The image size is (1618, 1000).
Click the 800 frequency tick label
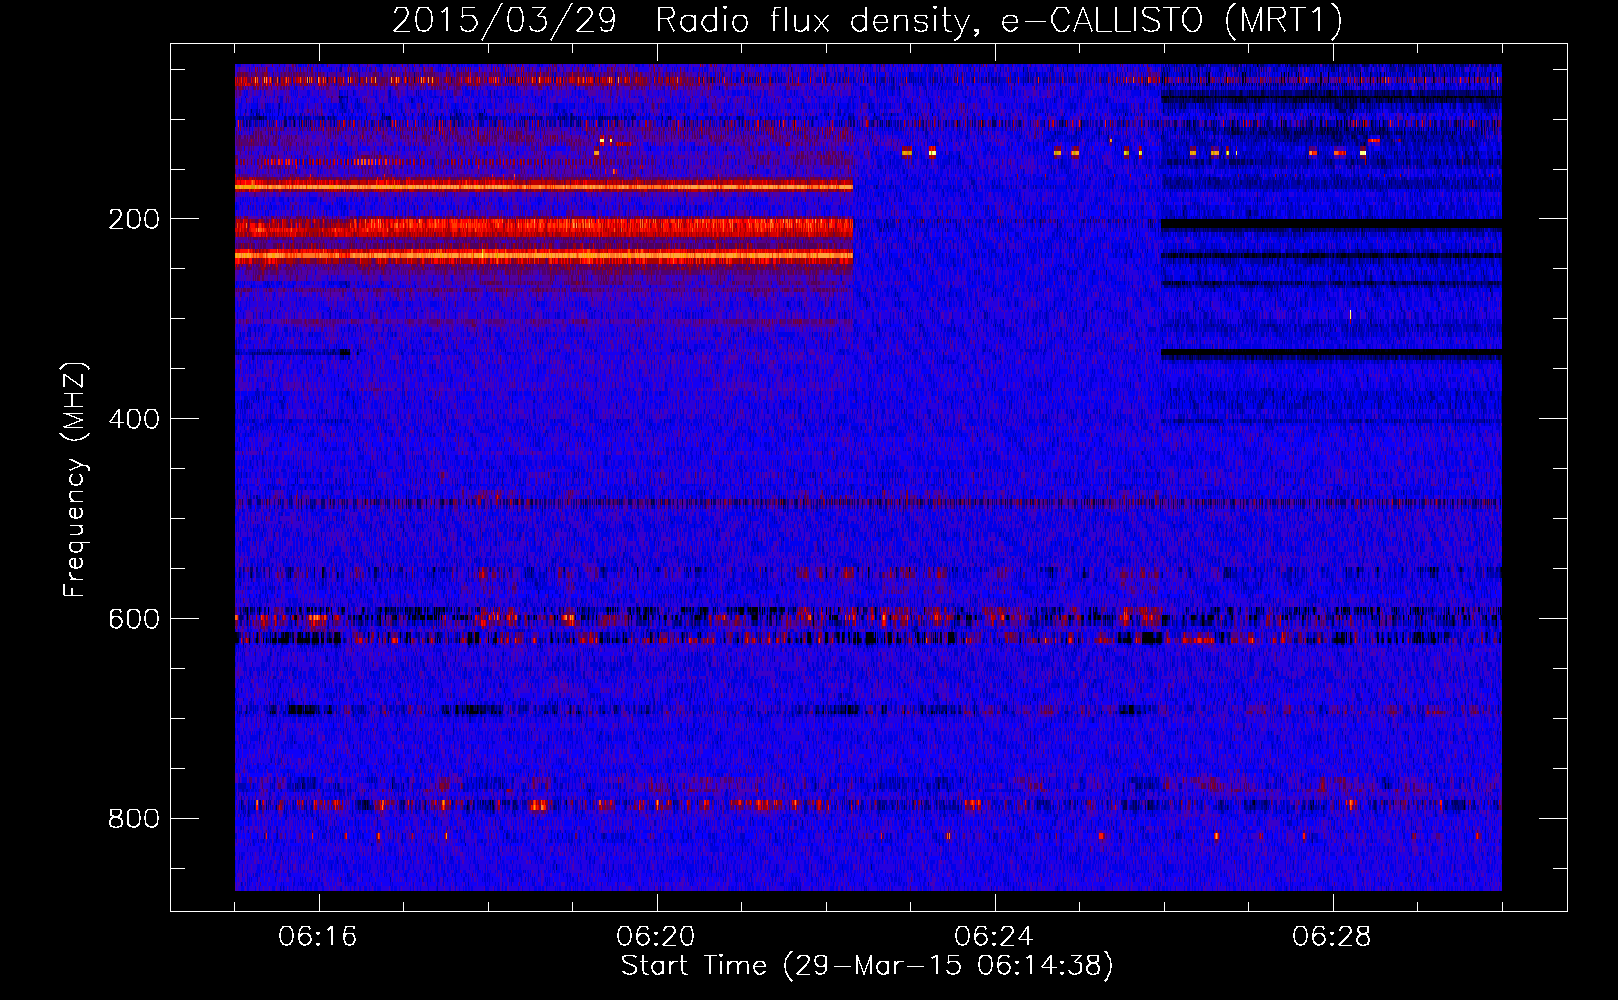tap(134, 819)
